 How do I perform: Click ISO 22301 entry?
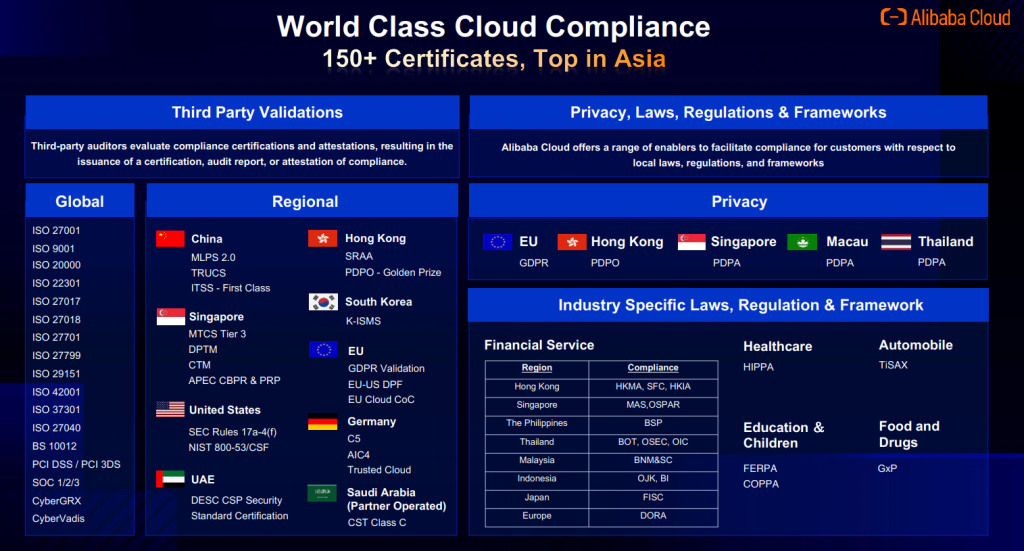[56, 283]
